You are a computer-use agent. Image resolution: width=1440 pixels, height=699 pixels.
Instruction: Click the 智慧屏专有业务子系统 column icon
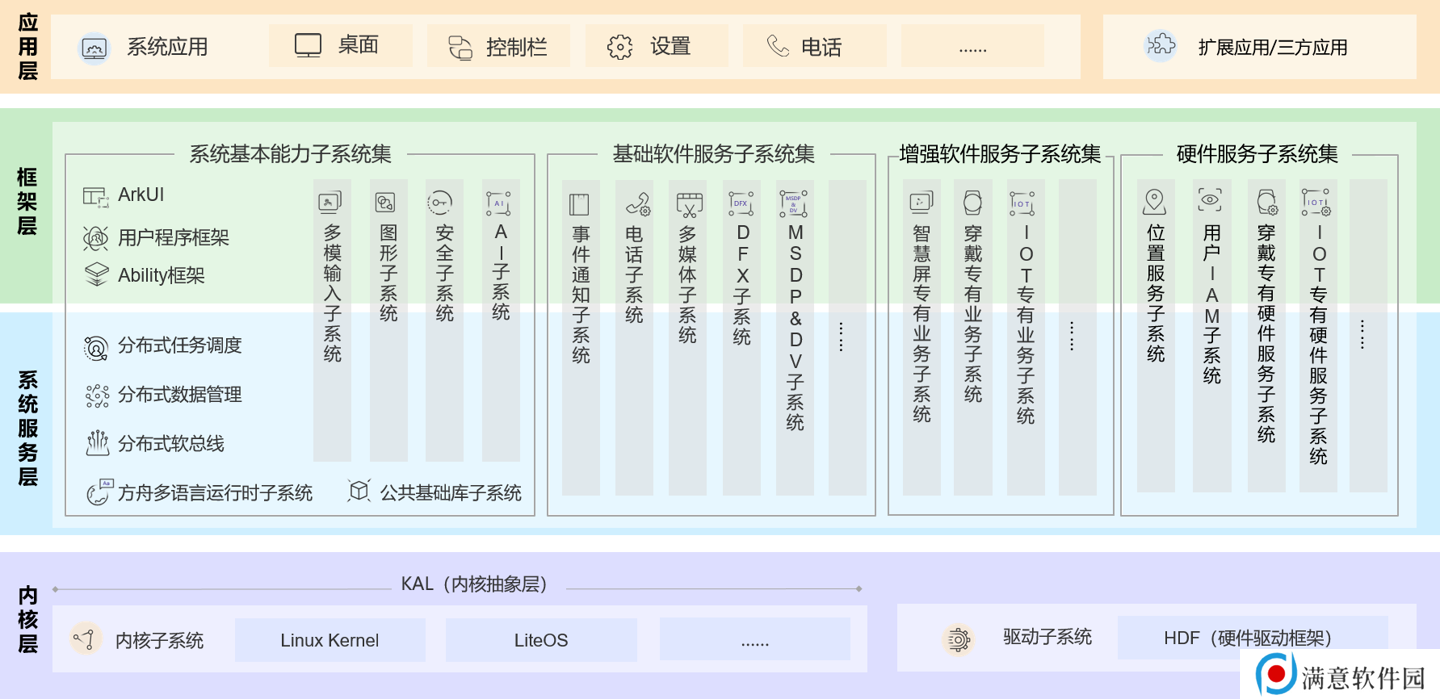[x=921, y=202]
